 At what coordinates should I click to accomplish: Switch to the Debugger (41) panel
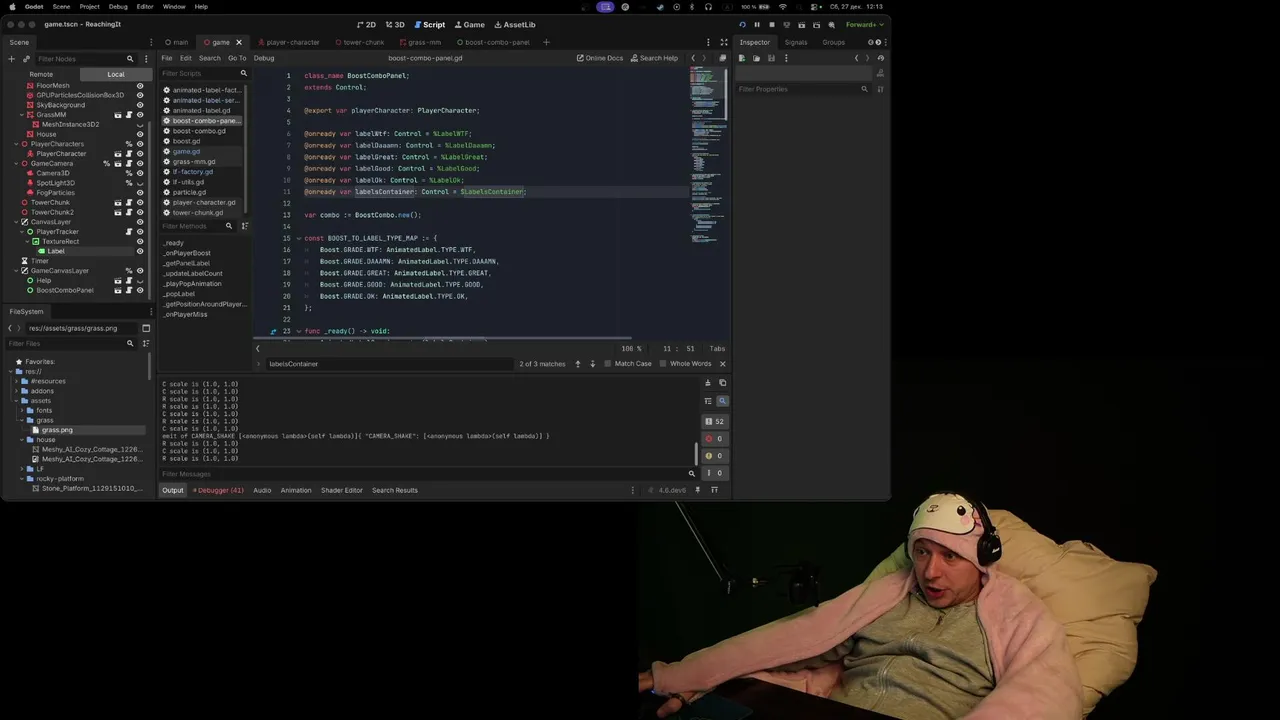[219, 490]
